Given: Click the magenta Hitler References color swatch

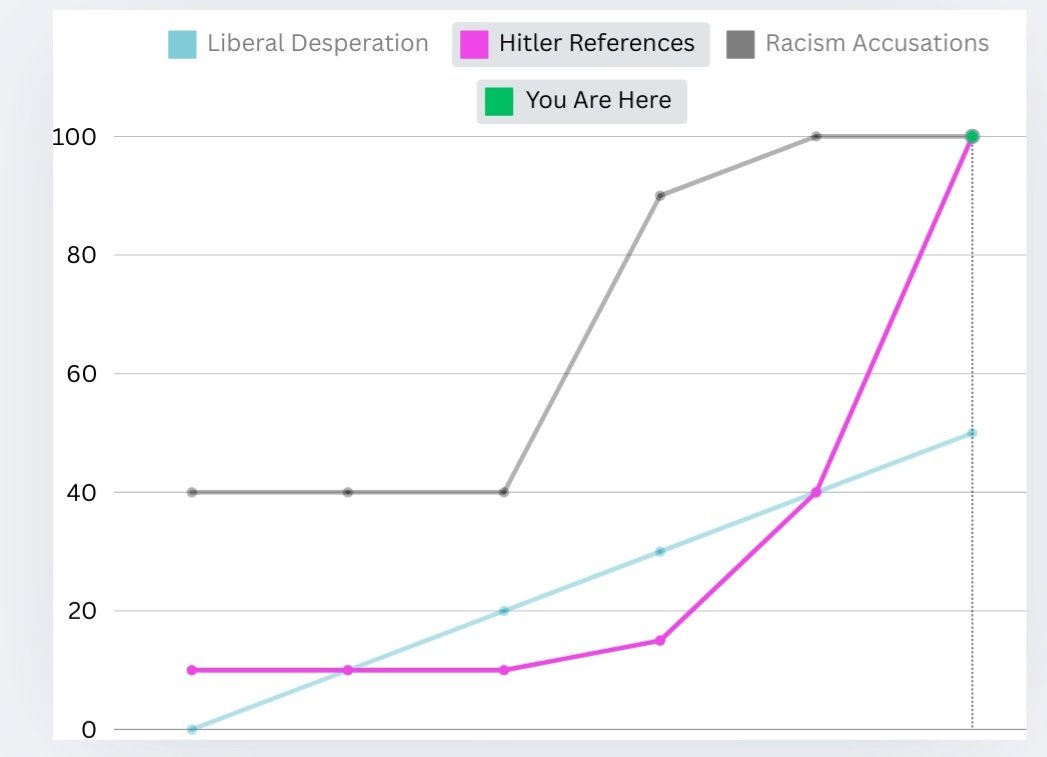Looking at the screenshot, I should point(474,44).
